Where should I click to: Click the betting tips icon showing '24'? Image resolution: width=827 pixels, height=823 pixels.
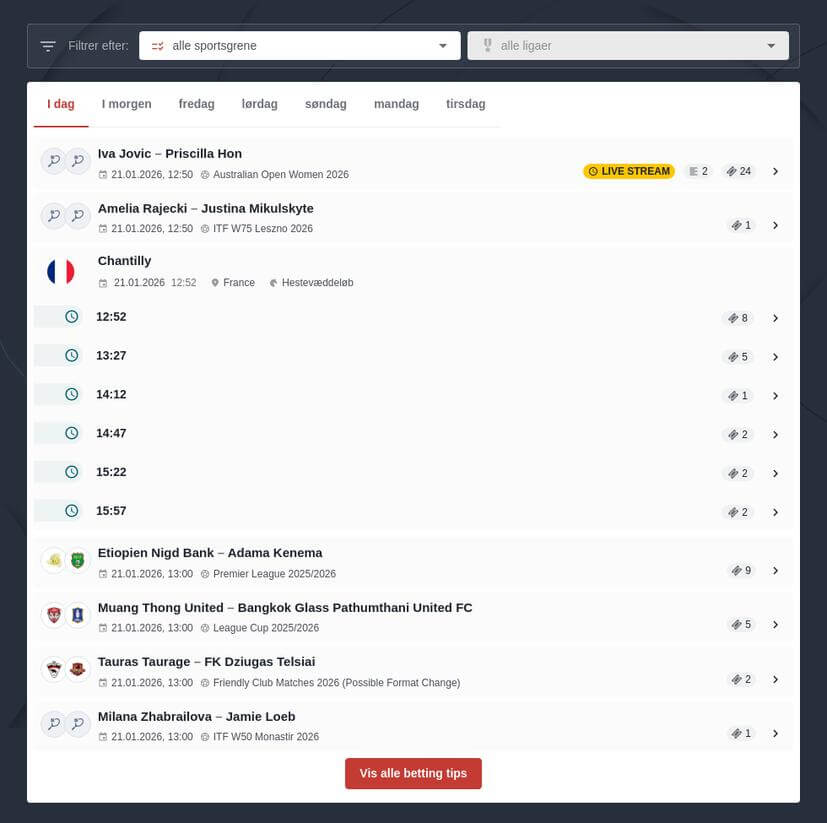tap(739, 170)
